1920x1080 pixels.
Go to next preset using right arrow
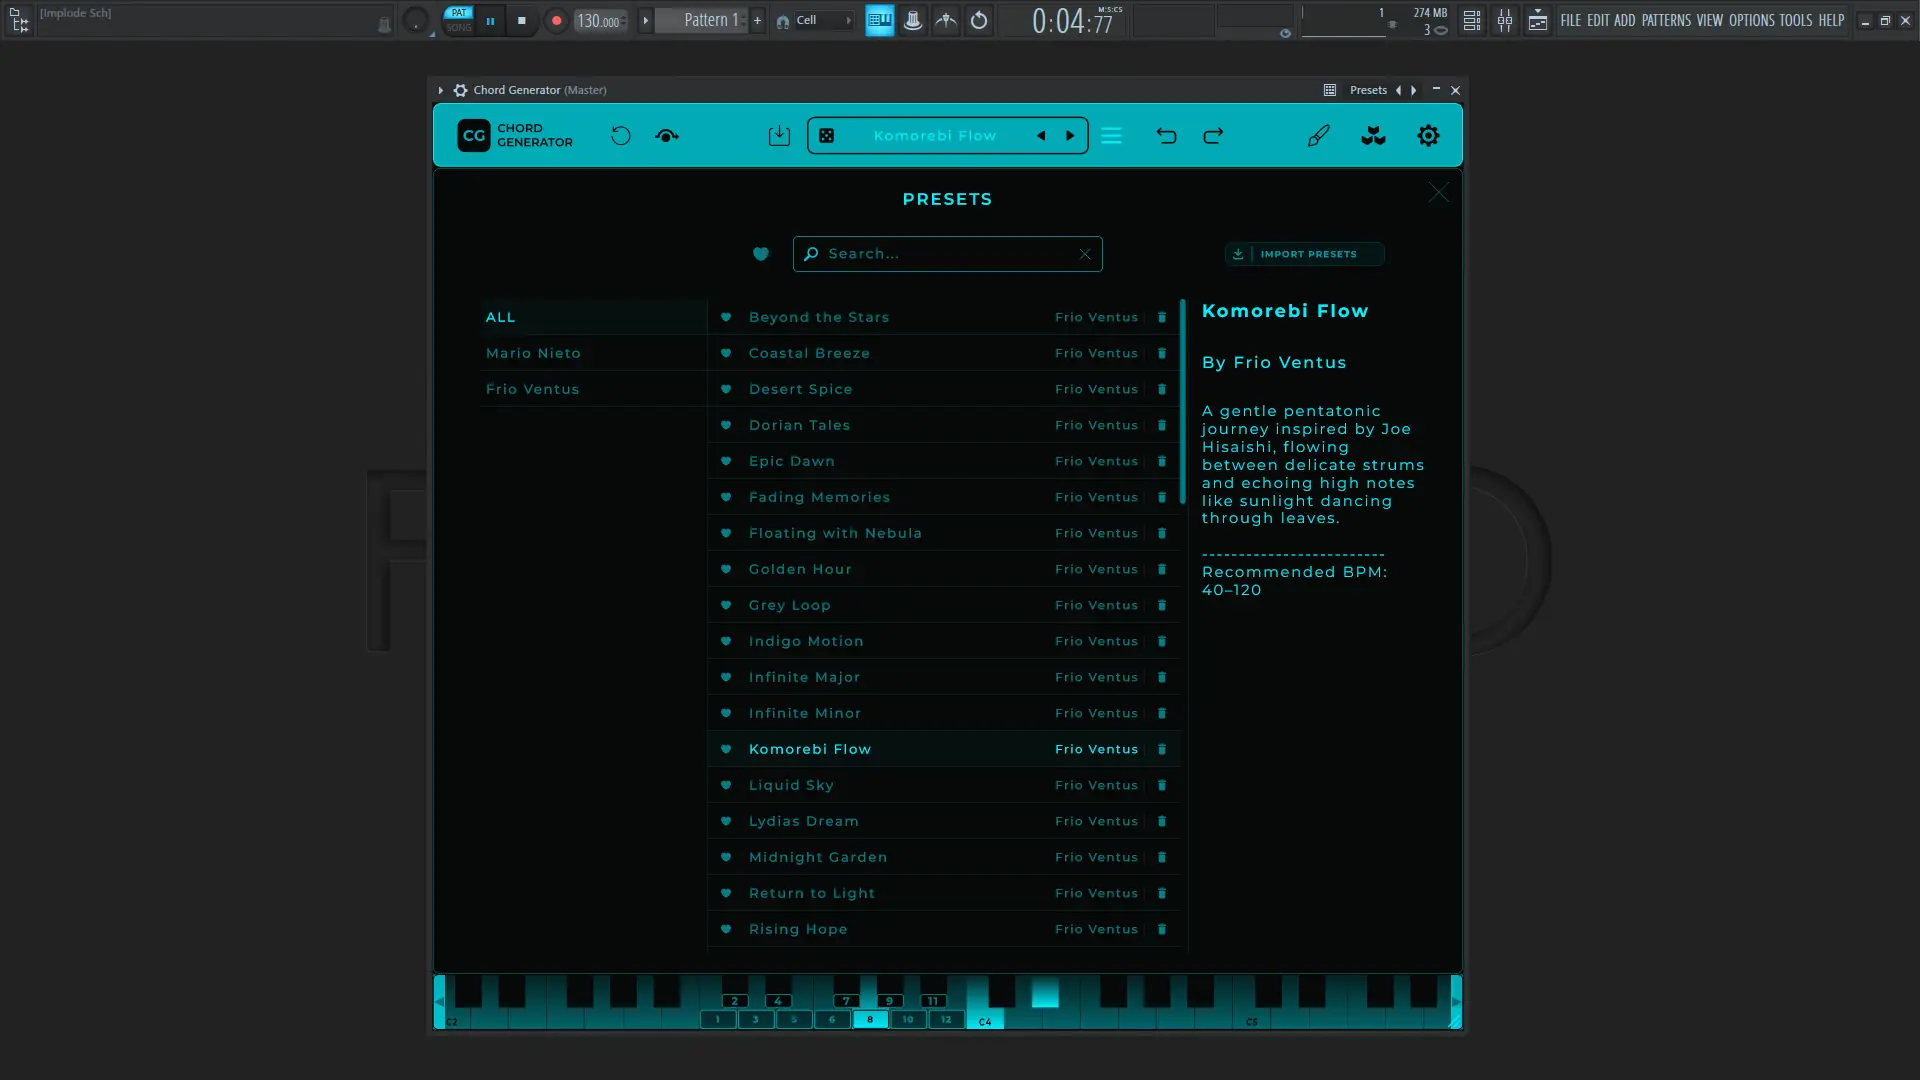pyautogui.click(x=1070, y=136)
